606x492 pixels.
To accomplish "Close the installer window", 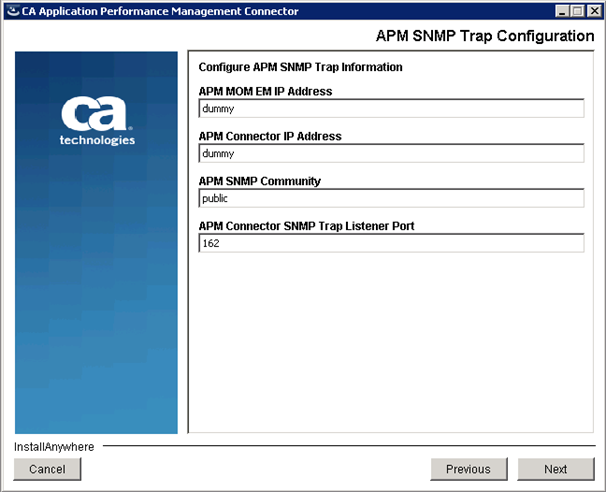I will [x=594, y=11].
